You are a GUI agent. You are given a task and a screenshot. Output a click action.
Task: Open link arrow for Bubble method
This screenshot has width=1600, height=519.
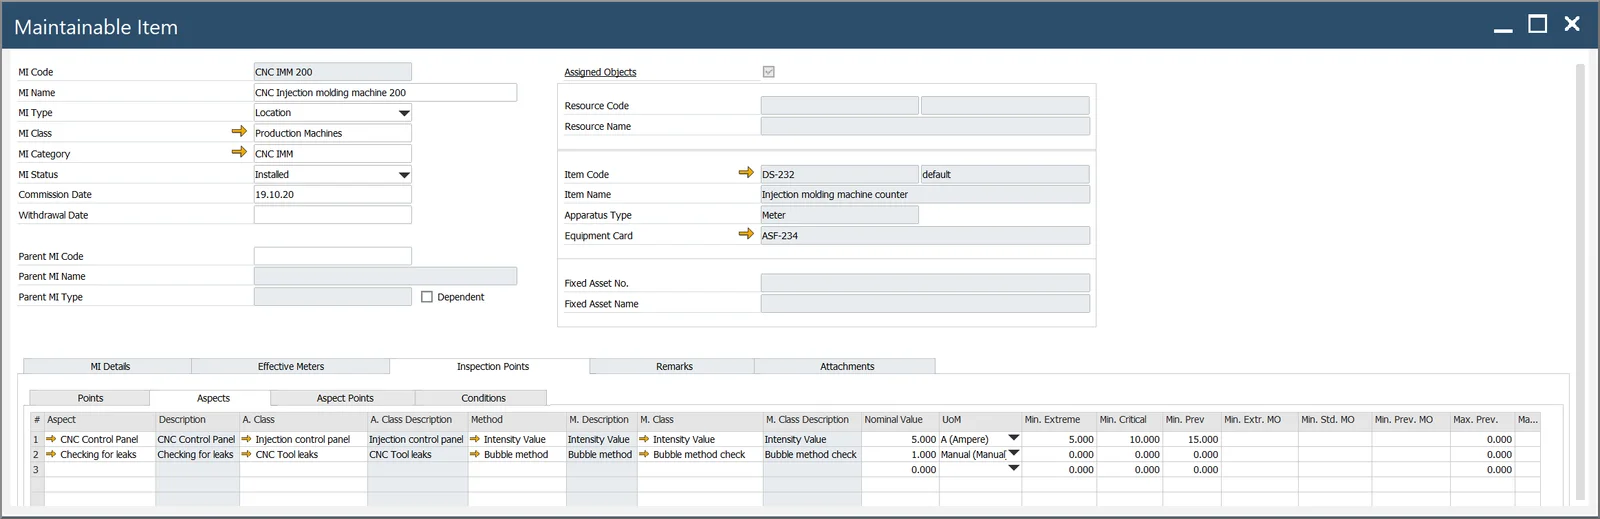tap(475, 454)
